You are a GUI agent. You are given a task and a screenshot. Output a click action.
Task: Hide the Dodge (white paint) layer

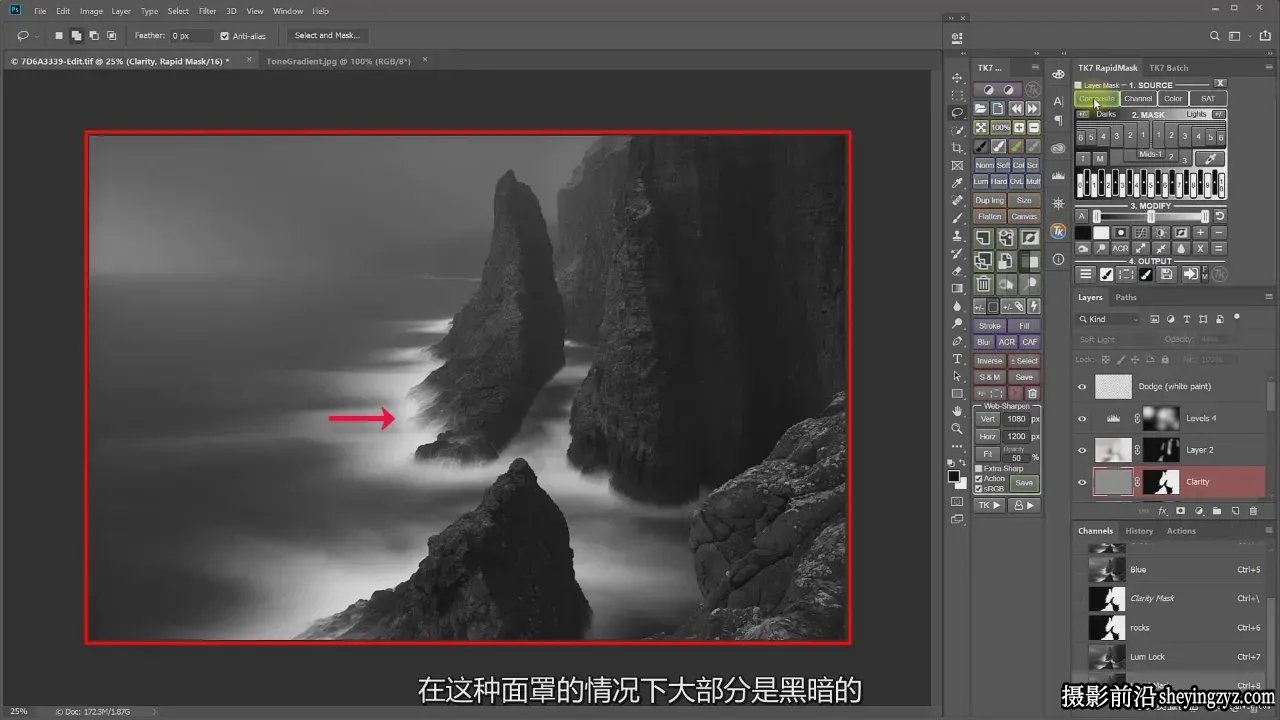[1082, 387]
